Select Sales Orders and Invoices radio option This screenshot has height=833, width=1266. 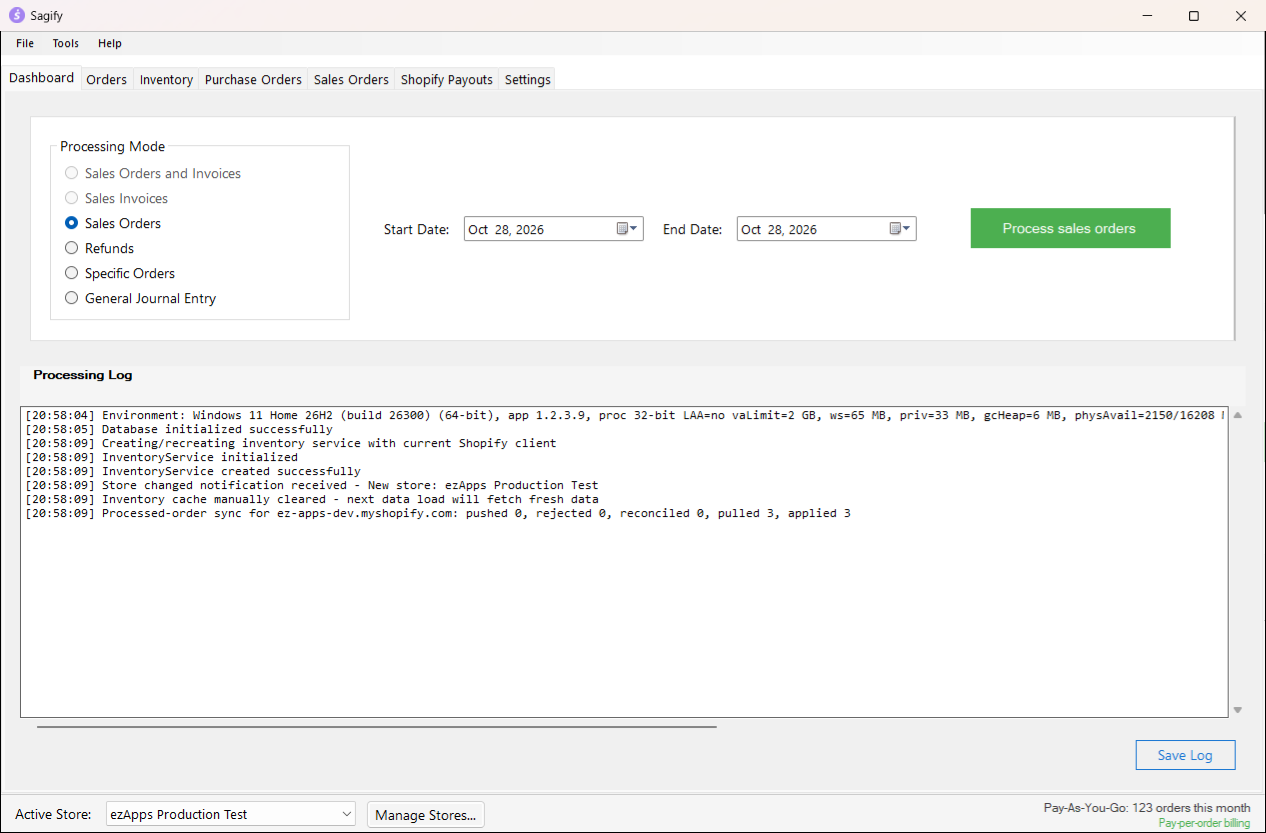[x=153, y=173]
